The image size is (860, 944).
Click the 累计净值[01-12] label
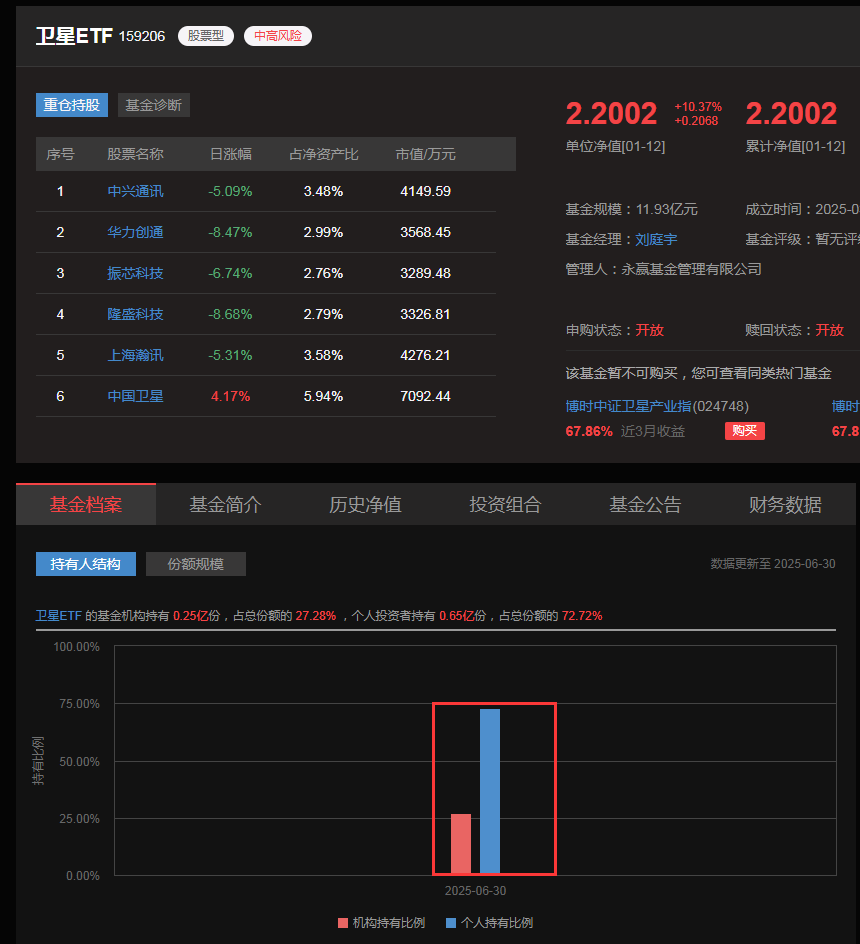796,146
